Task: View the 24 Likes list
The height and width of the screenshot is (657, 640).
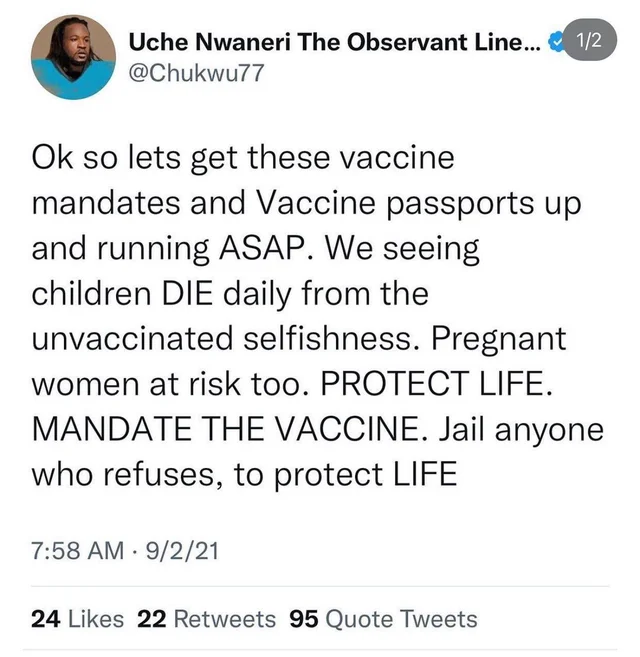Action: click(78, 619)
